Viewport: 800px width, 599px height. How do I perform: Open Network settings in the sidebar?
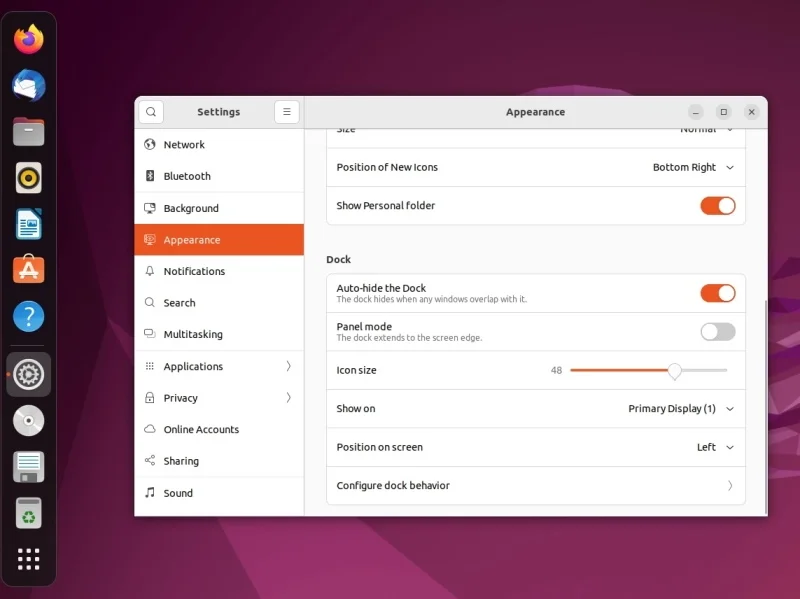point(186,144)
